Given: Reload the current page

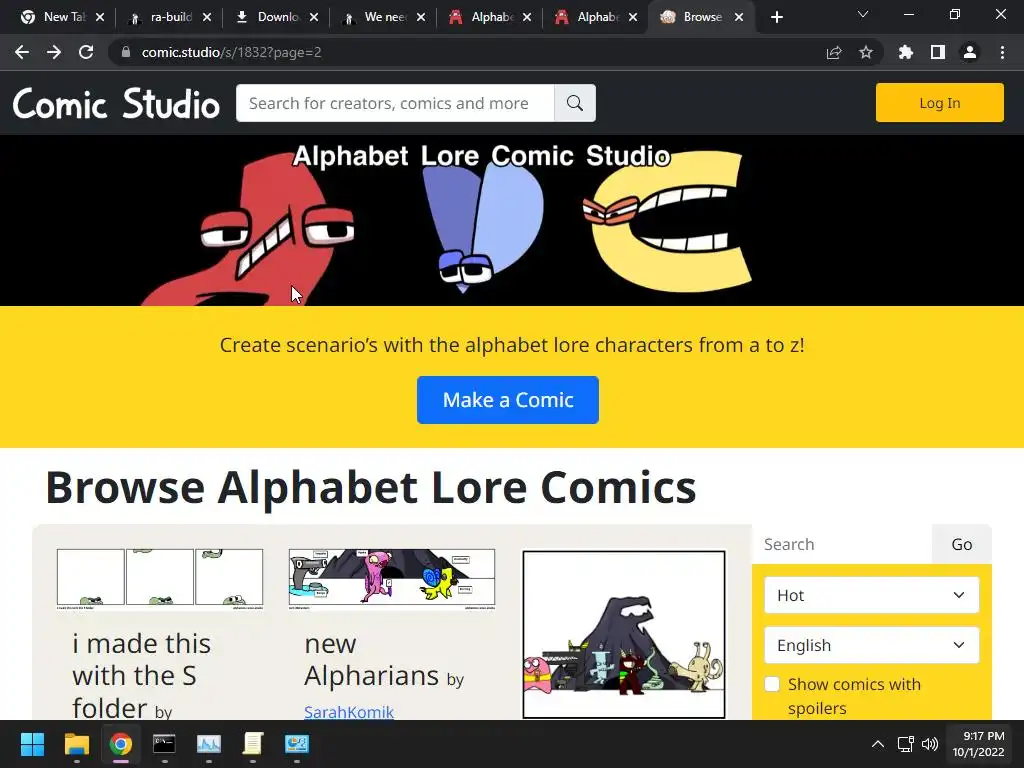Looking at the screenshot, I should pyautogui.click(x=86, y=52).
